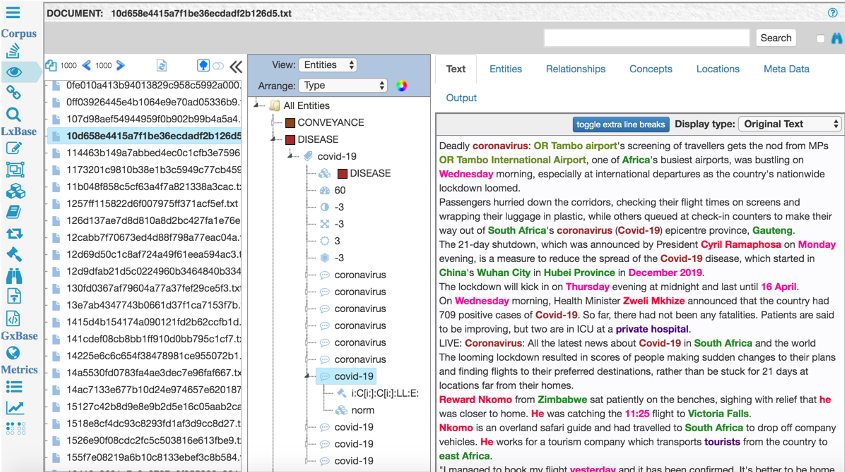Image resolution: width=845 pixels, height=472 pixels.
Task: Click the OR Tambo International Airport entity
Action: 512,160
